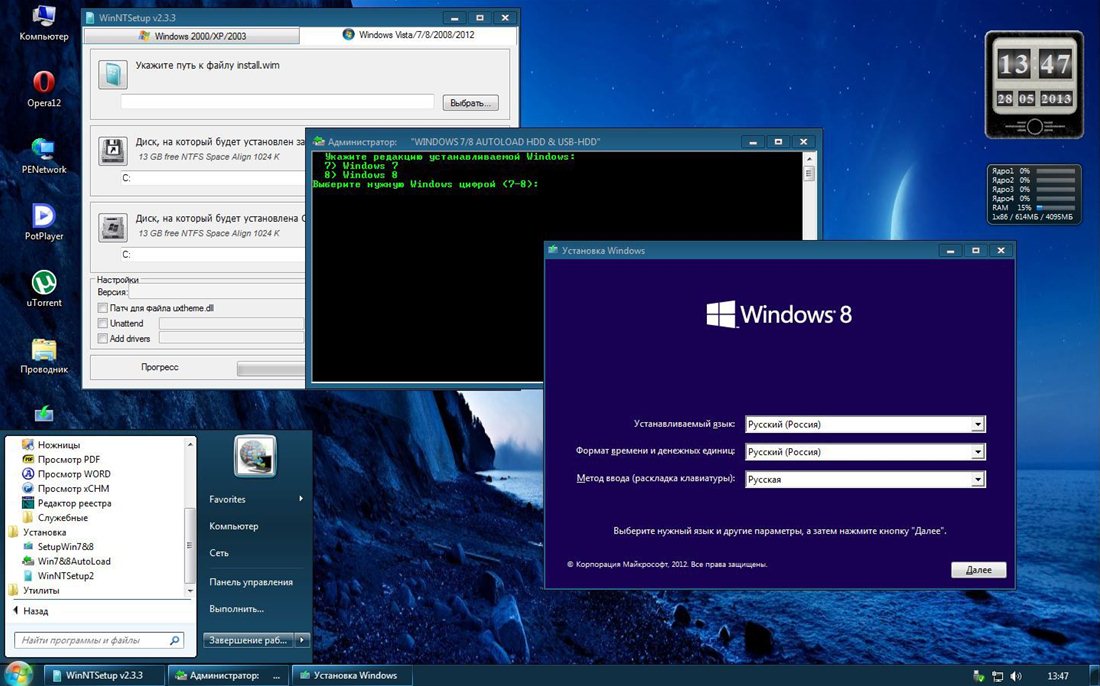
Task: Click the taskbar clock showing 13:47
Action: [1057, 676]
